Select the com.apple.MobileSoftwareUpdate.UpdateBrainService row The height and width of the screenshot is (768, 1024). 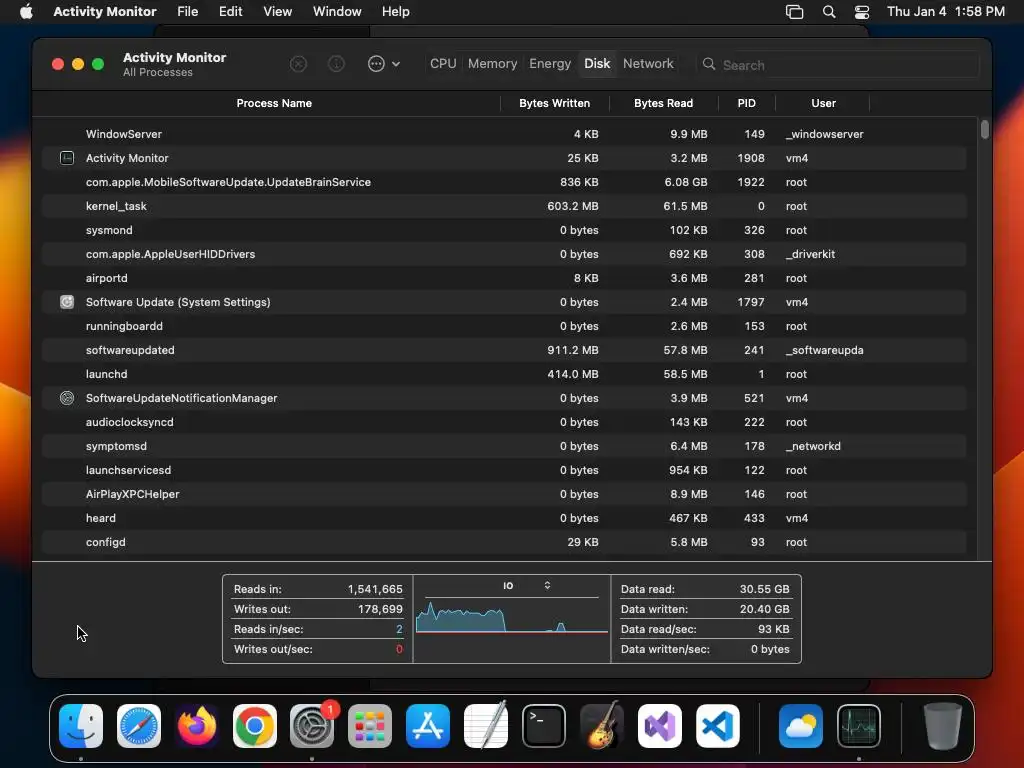click(504, 182)
